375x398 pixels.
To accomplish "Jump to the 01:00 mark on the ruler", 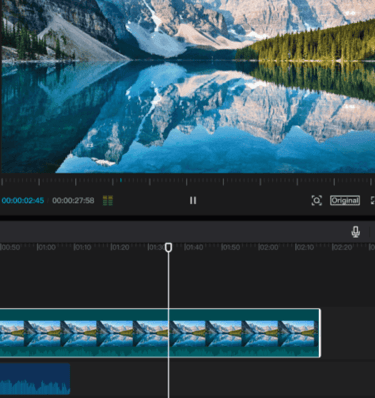I will 46,247.
